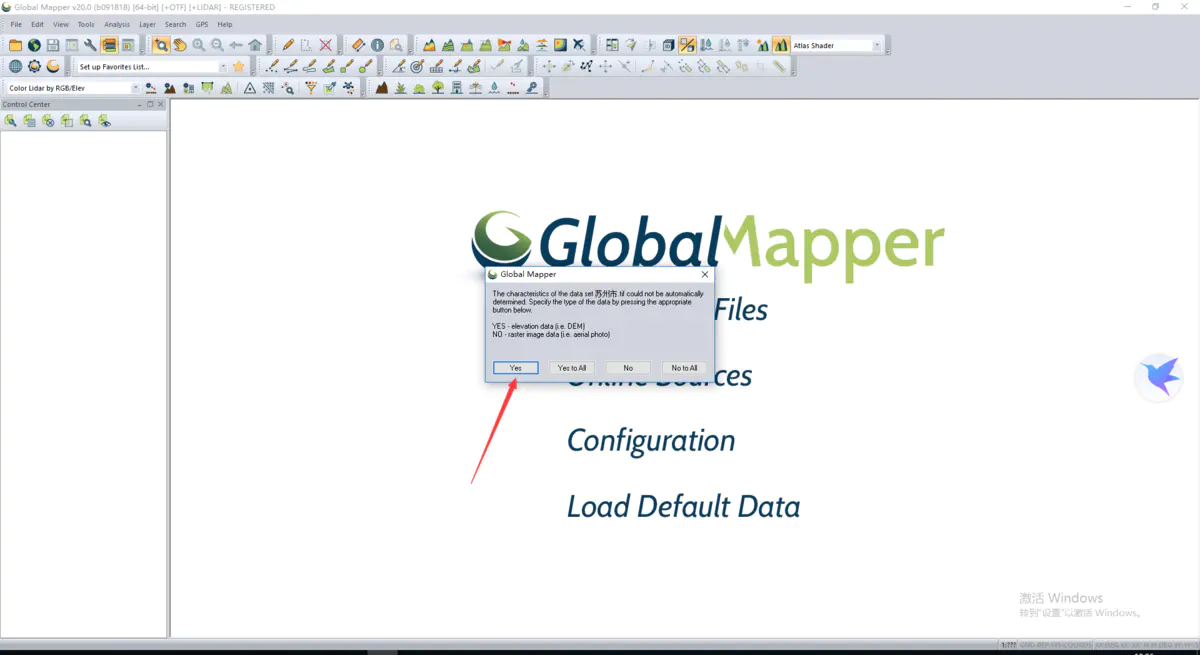Click the Yes button in dialog
The width and height of the screenshot is (1200, 655).
(516, 368)
